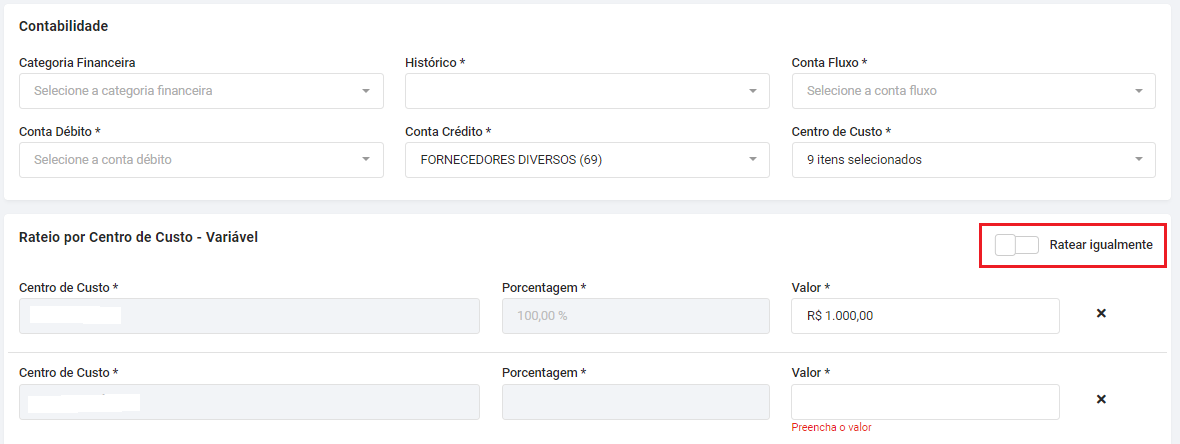
Task: Click the 'Ratear igualmente' label text
Action: [x=1101, y=245]
